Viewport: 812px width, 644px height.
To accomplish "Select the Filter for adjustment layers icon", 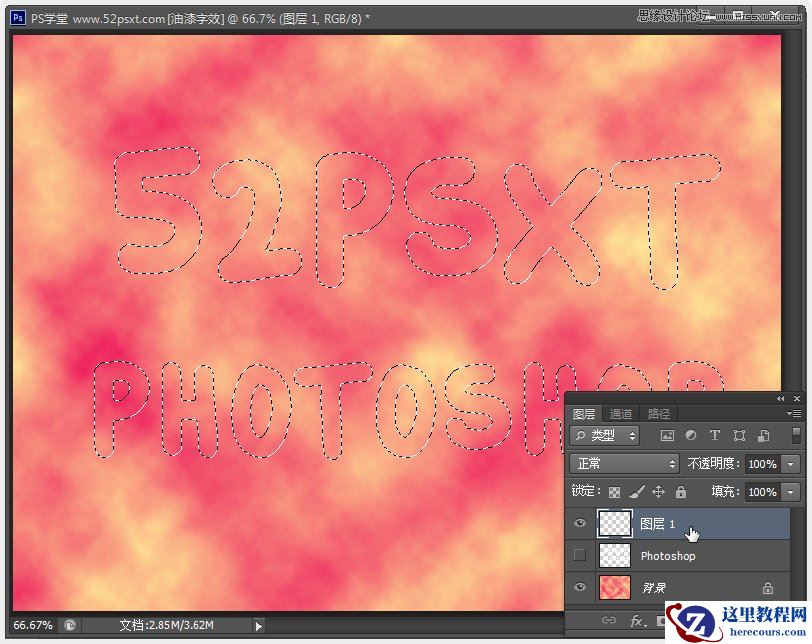I will 690,435.
